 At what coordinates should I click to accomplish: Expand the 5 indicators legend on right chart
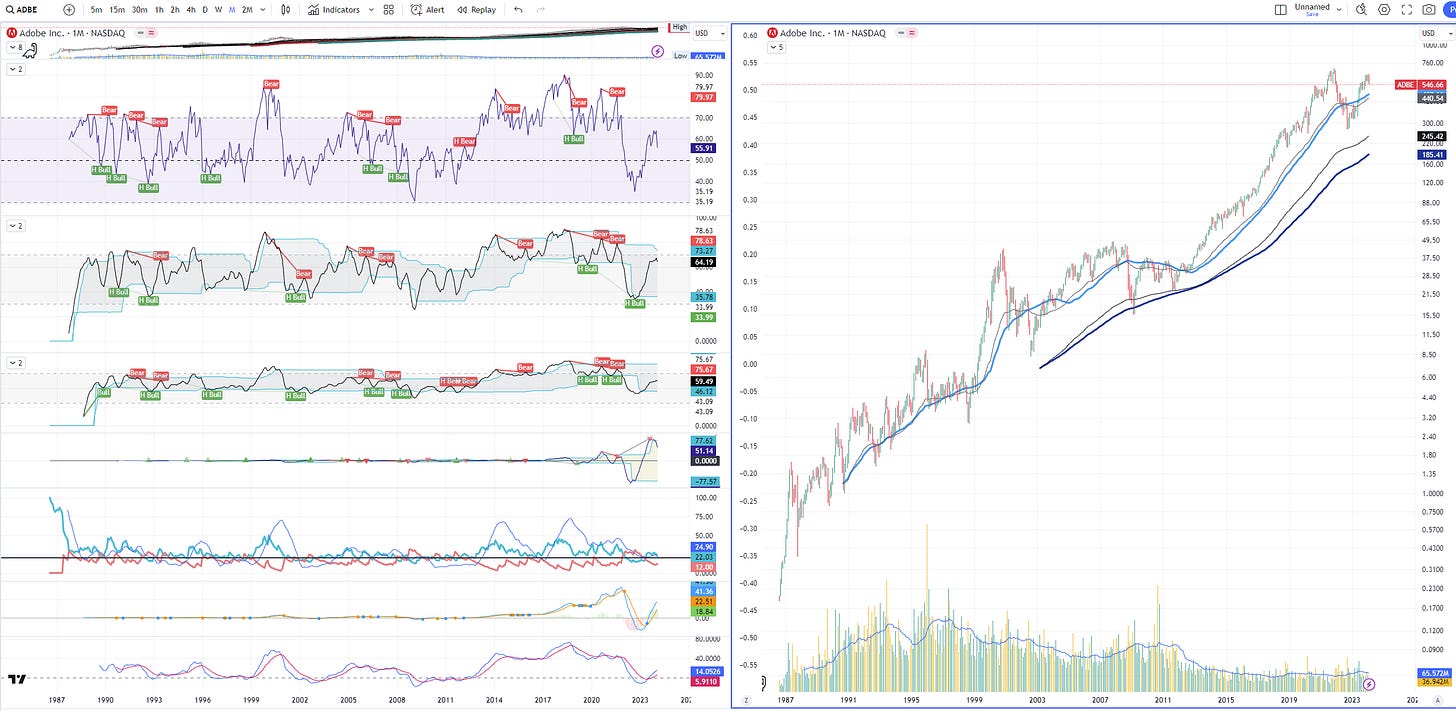coord(776,47)
